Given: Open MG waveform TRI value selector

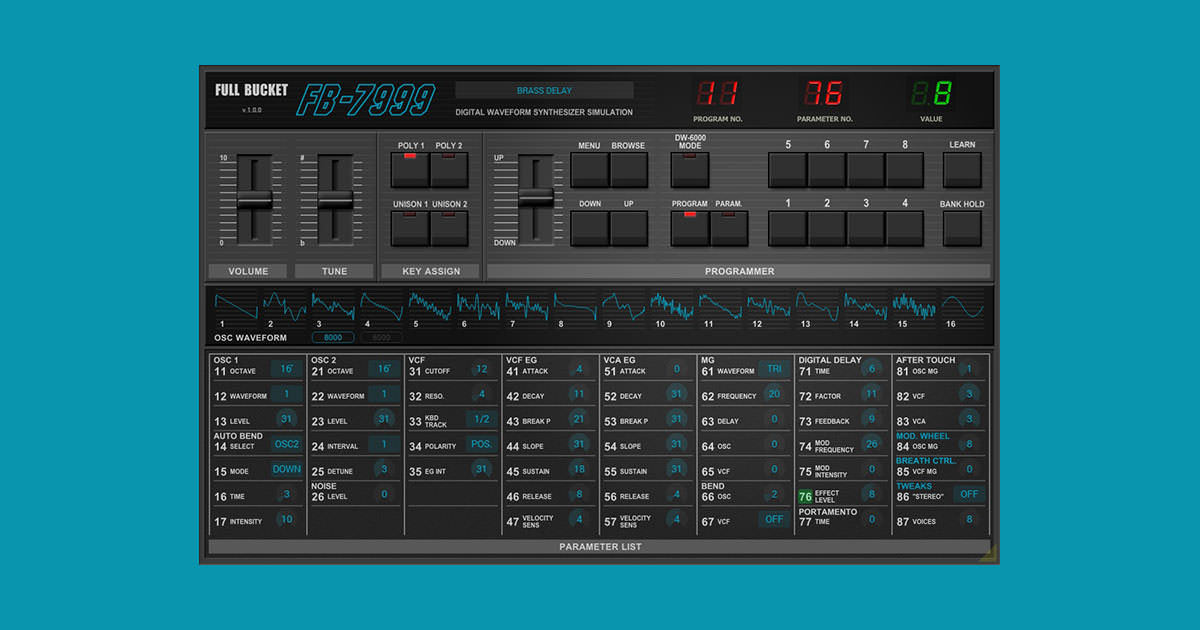Looking at the screenshot, I should [773, 369].
